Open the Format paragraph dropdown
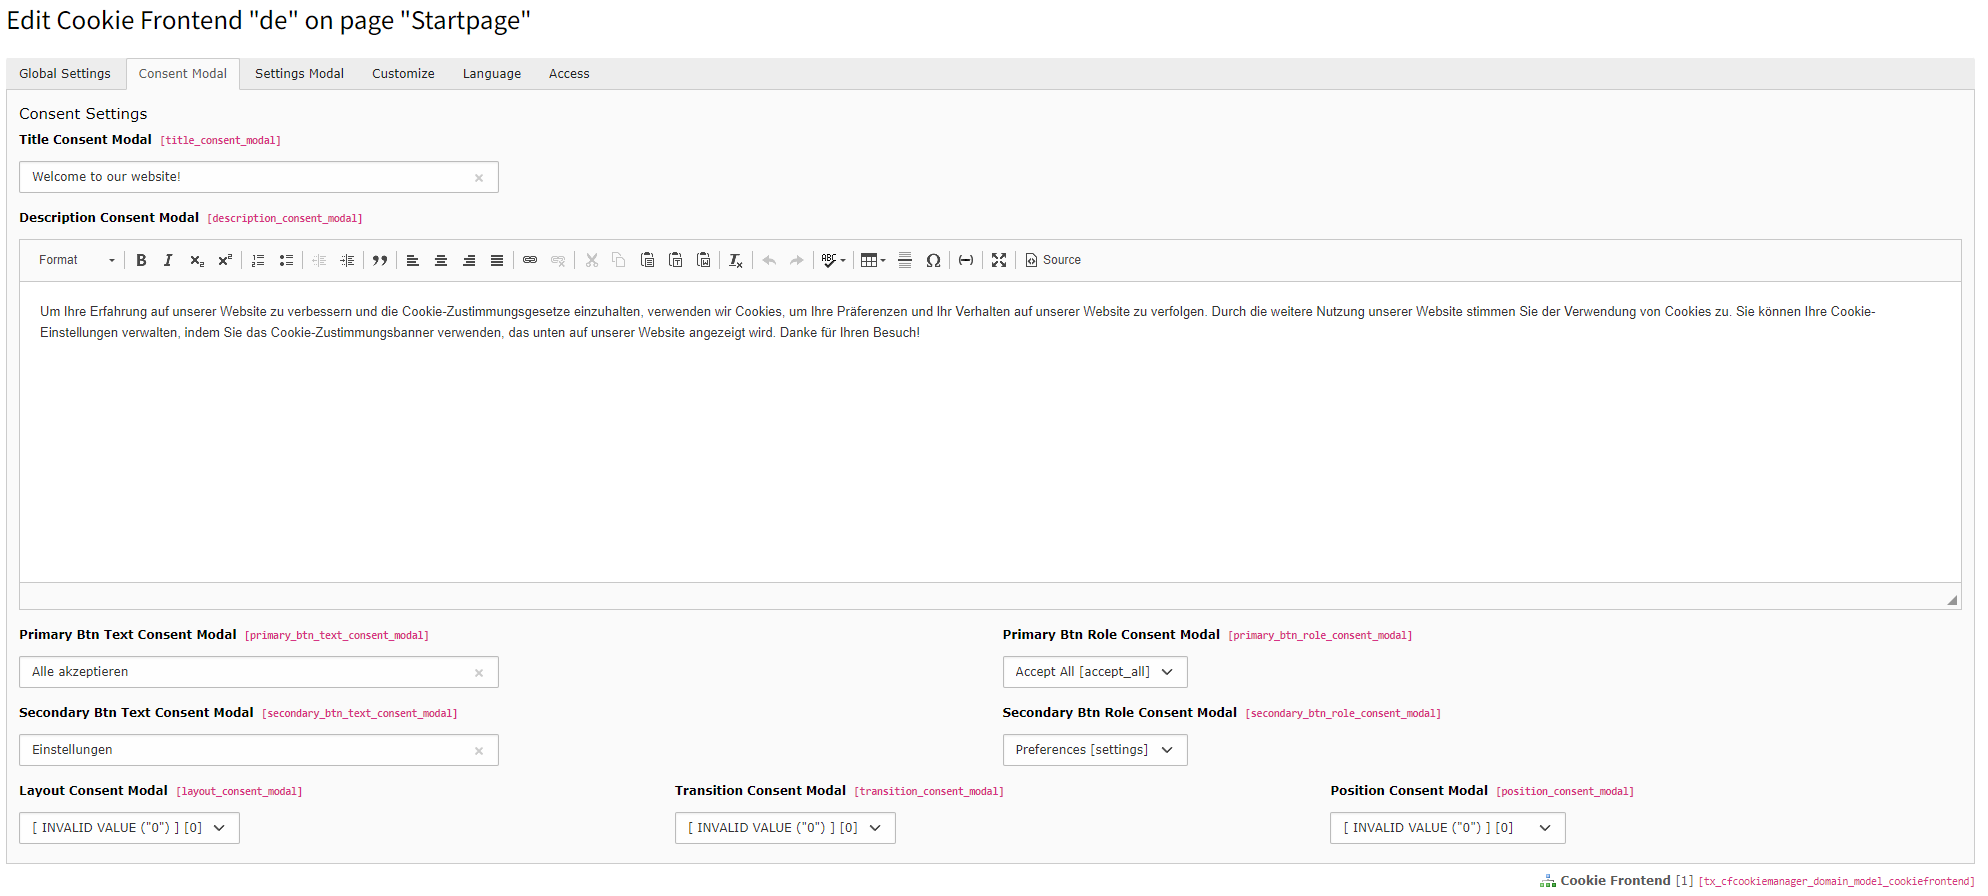The height and width of the screenshot is (896, 1988). [x=77, y=260]
